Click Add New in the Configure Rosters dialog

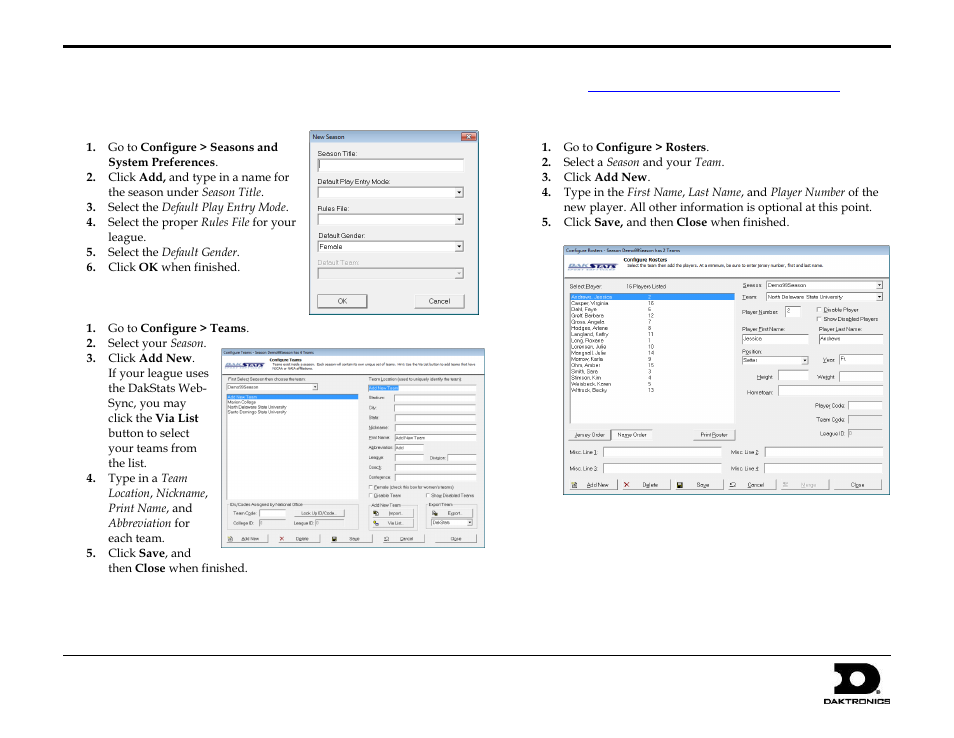point(593,485)
